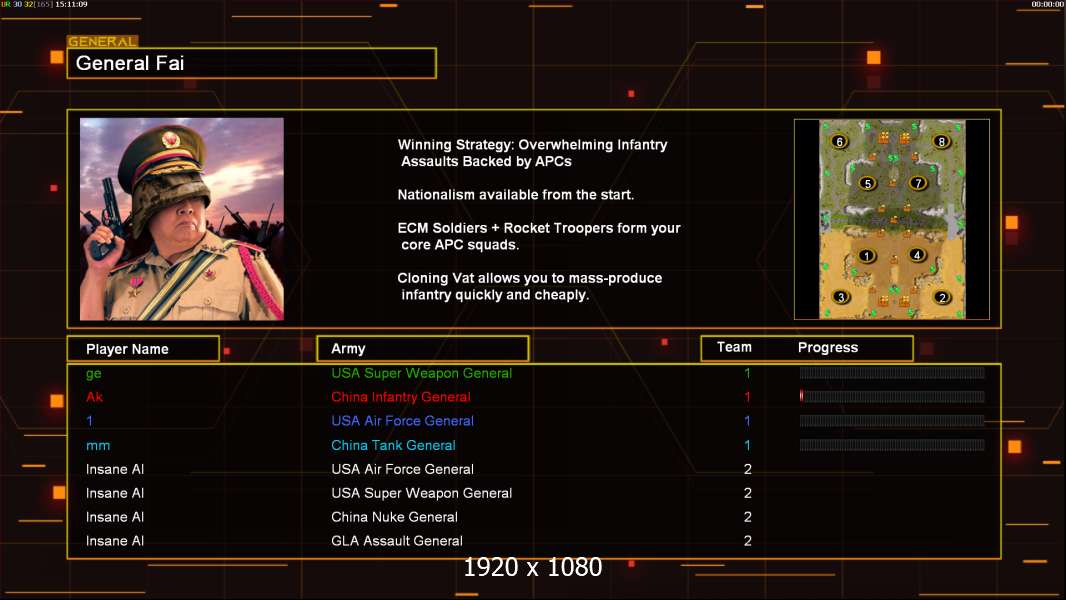Click the General Fai title field
The width and height of the screenshot is (1066, 600).
pyautogui.click(x=252, y=63)
